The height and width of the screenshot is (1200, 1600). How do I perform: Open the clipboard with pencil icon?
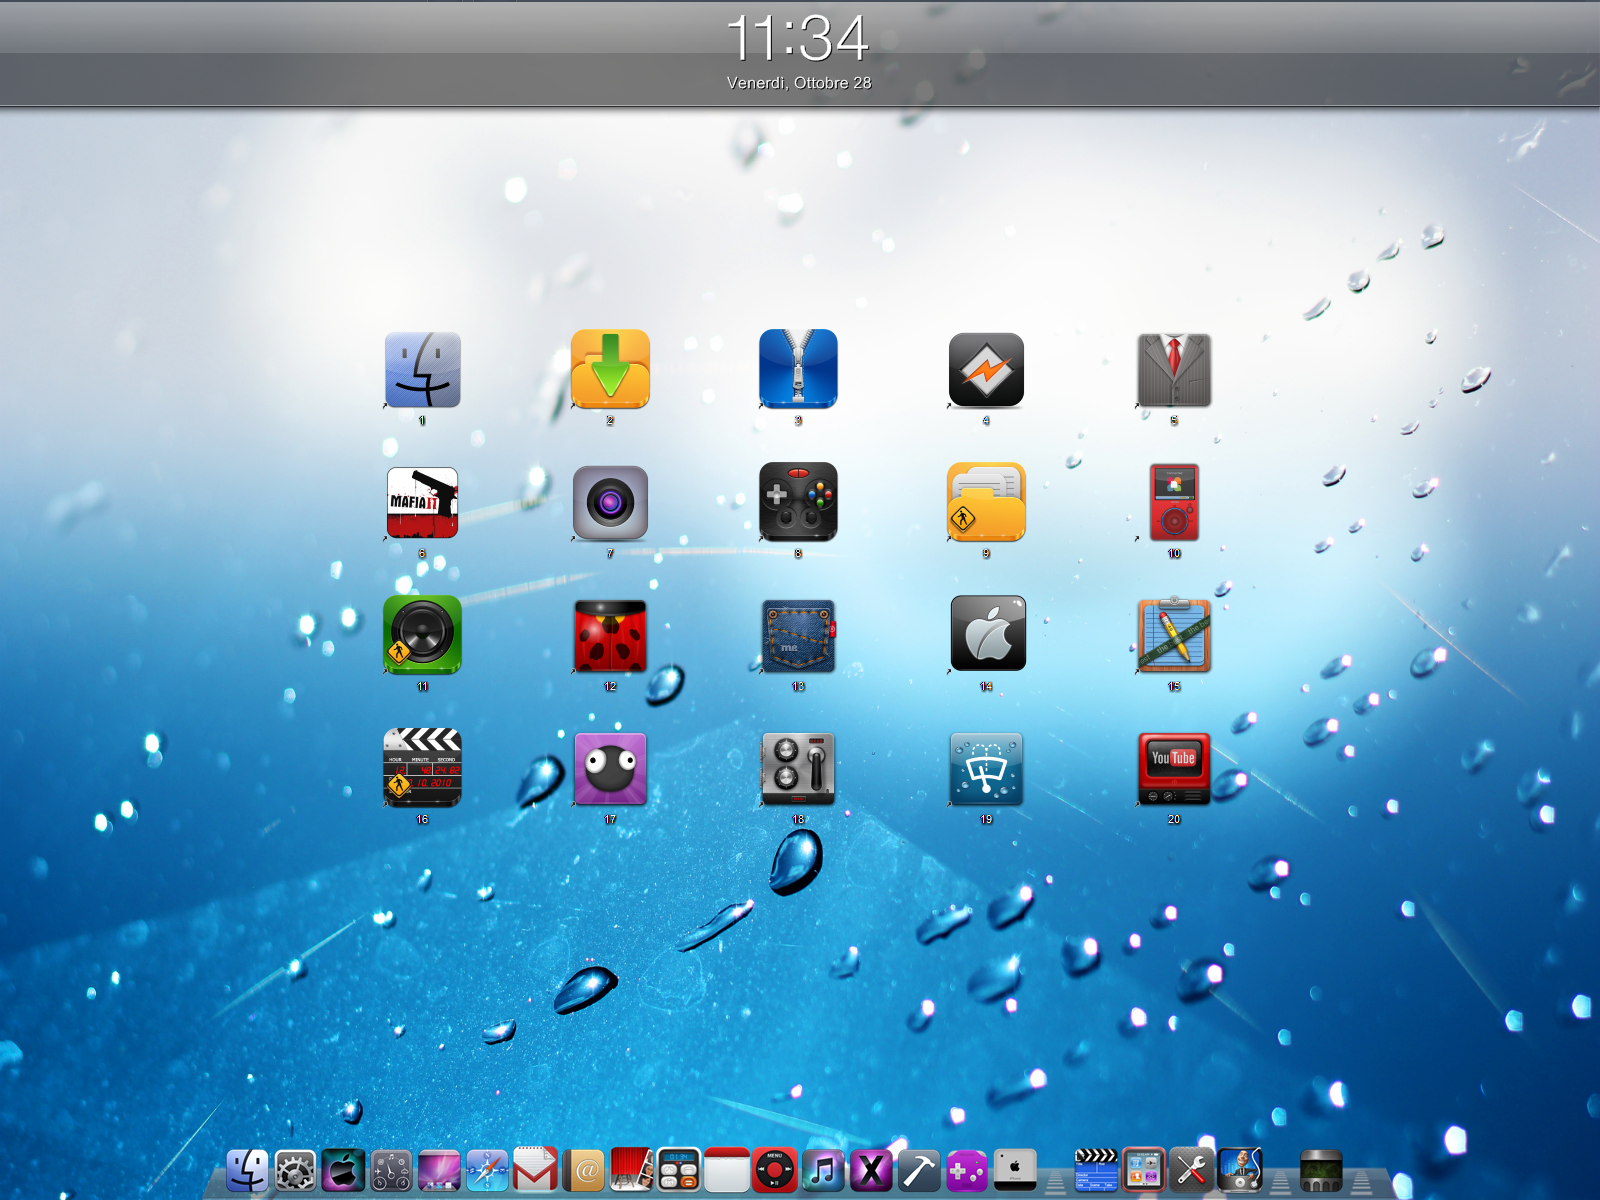(1174, 635)
